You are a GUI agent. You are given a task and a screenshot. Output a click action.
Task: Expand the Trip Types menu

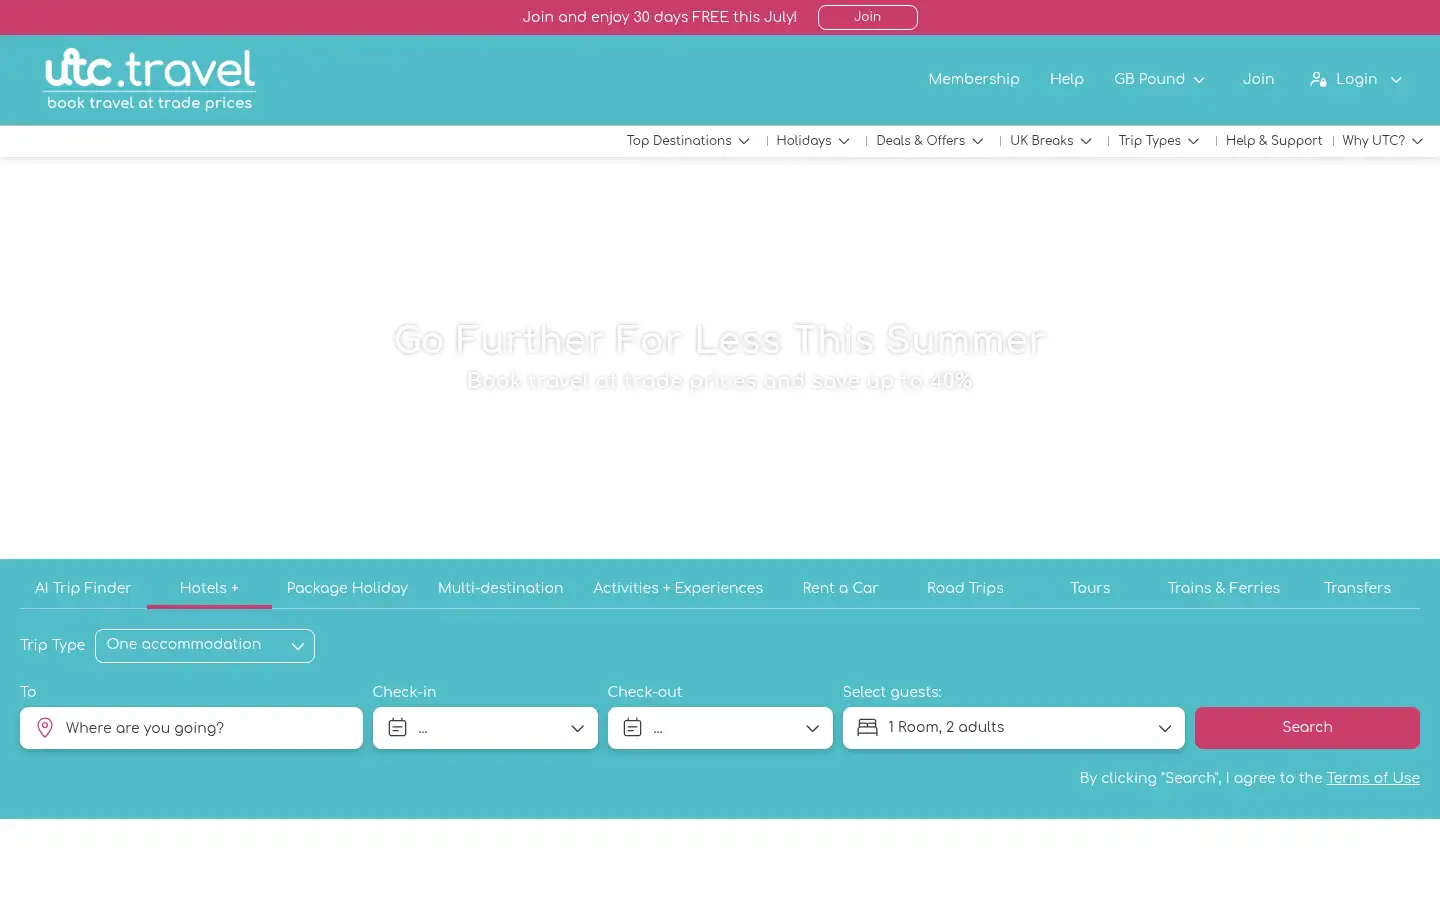point(1159,141)
